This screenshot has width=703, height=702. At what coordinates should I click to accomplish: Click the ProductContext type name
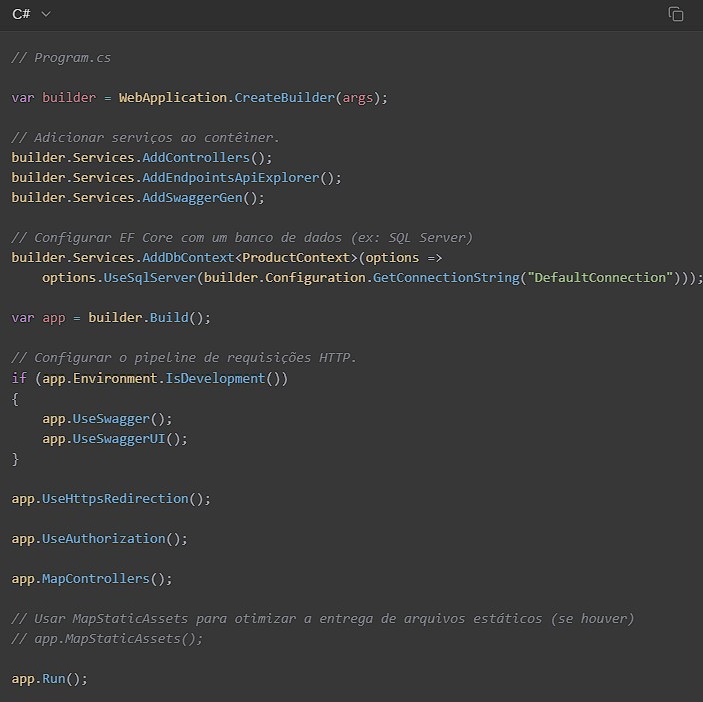coord(296,258)
